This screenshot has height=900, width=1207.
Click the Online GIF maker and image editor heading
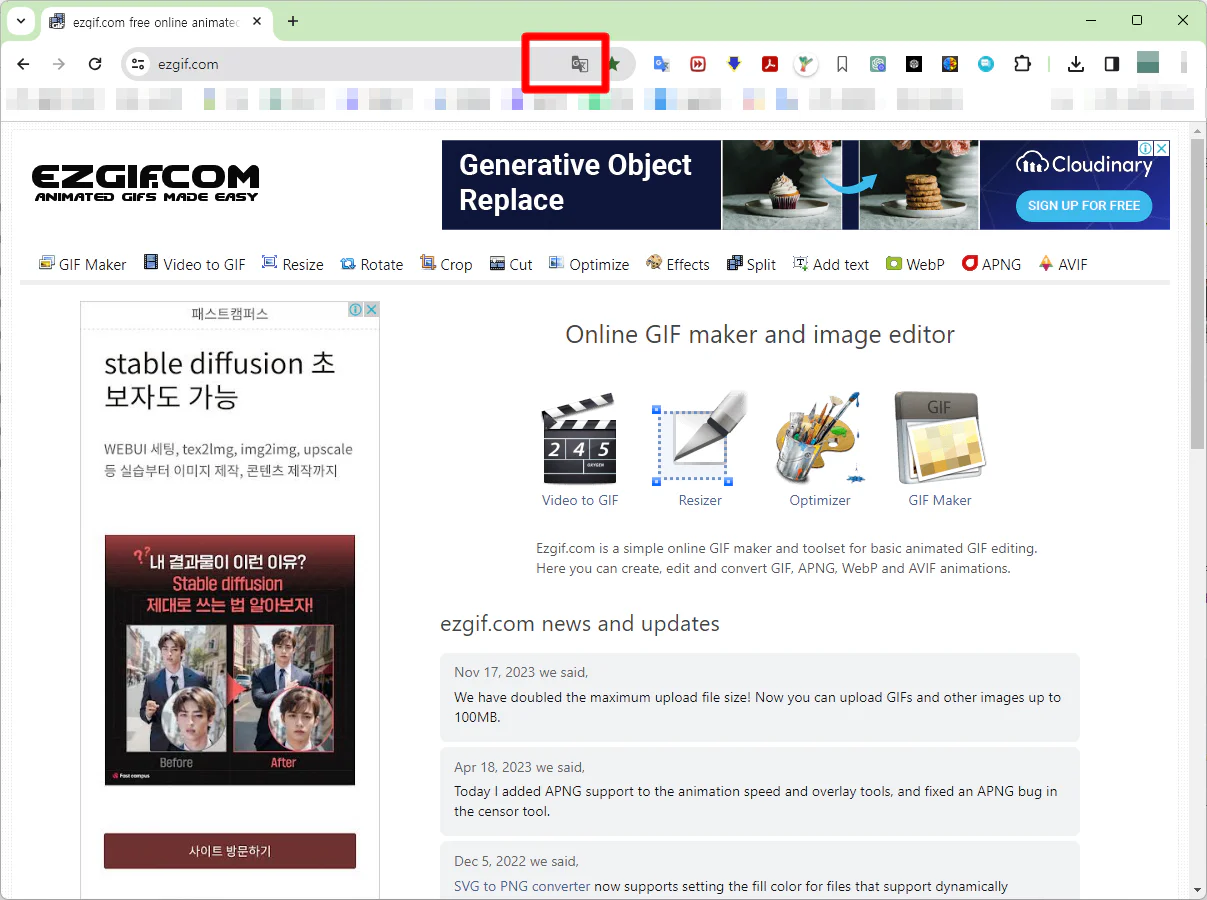[x=760, y=335]
